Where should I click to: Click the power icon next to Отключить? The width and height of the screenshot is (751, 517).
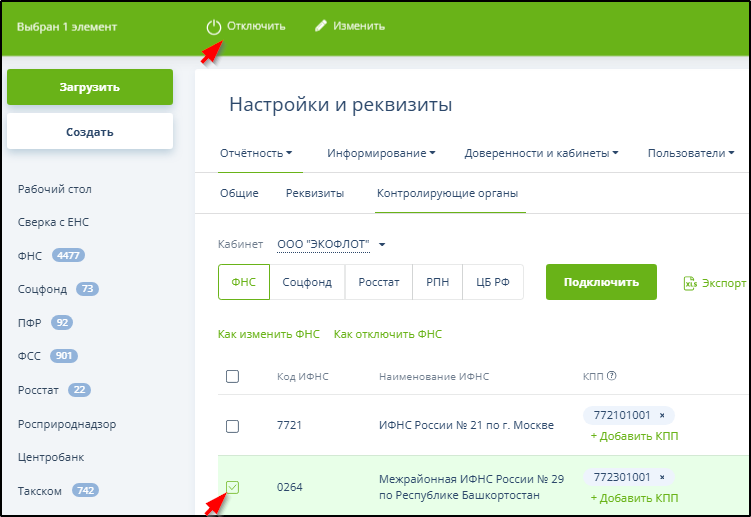(213, 27)
